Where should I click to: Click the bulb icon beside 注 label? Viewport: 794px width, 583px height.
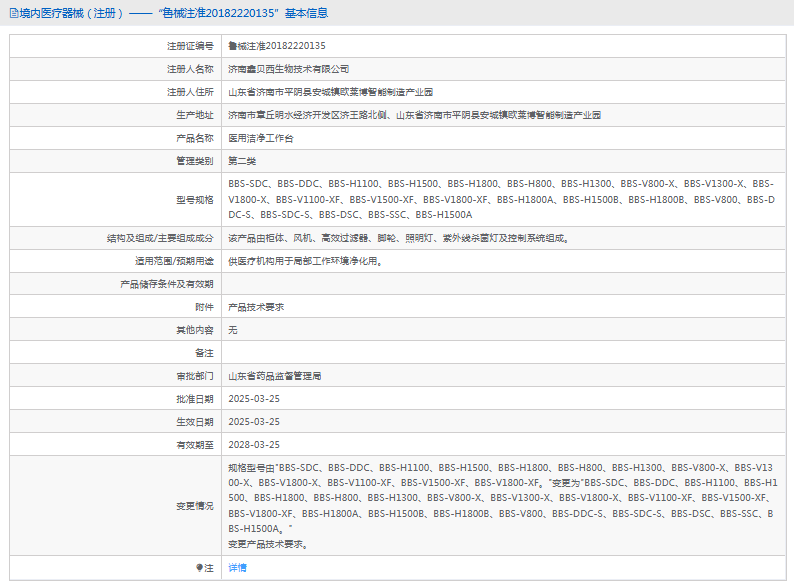click(199, 568)
